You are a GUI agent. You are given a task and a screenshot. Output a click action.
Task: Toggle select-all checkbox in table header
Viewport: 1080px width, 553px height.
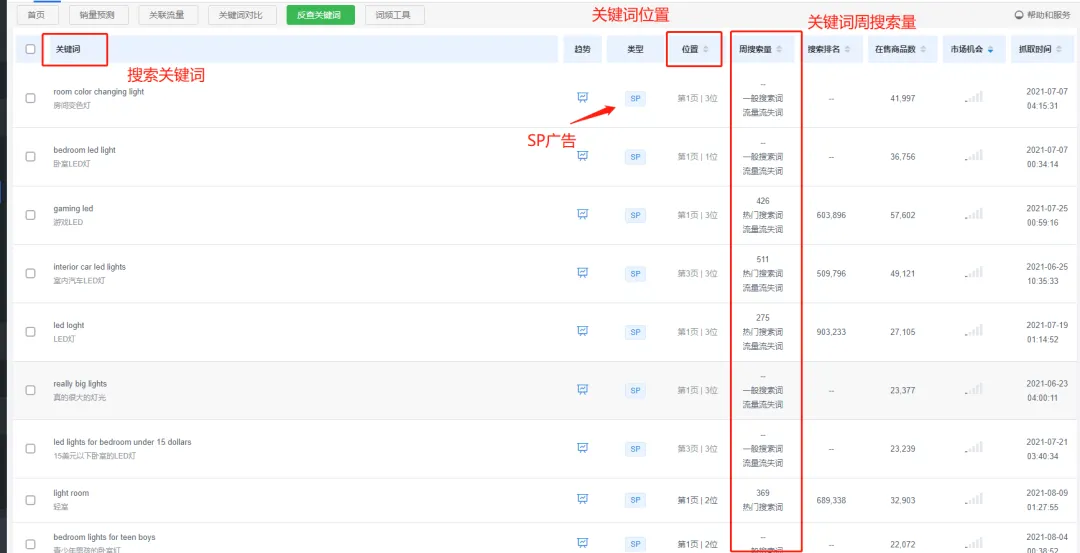pos(30,49)
